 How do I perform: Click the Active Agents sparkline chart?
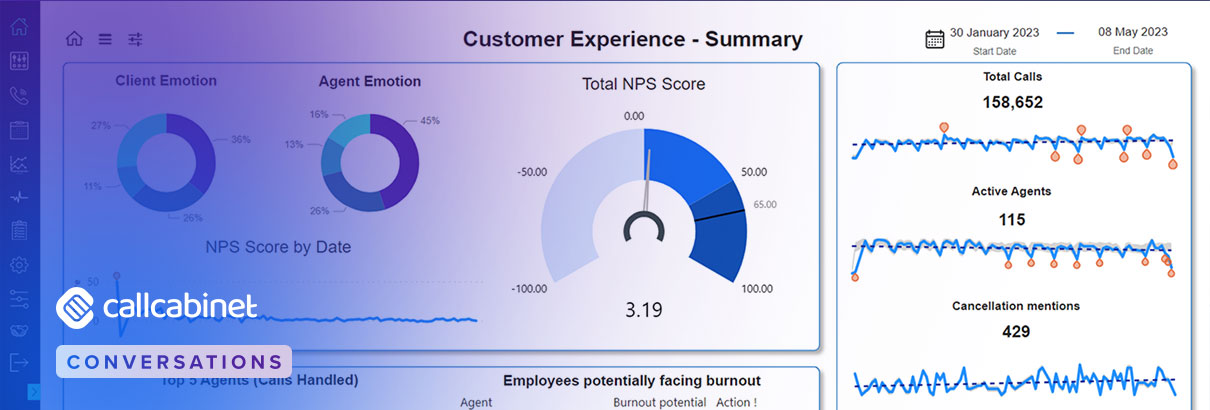click(1012, 253)
